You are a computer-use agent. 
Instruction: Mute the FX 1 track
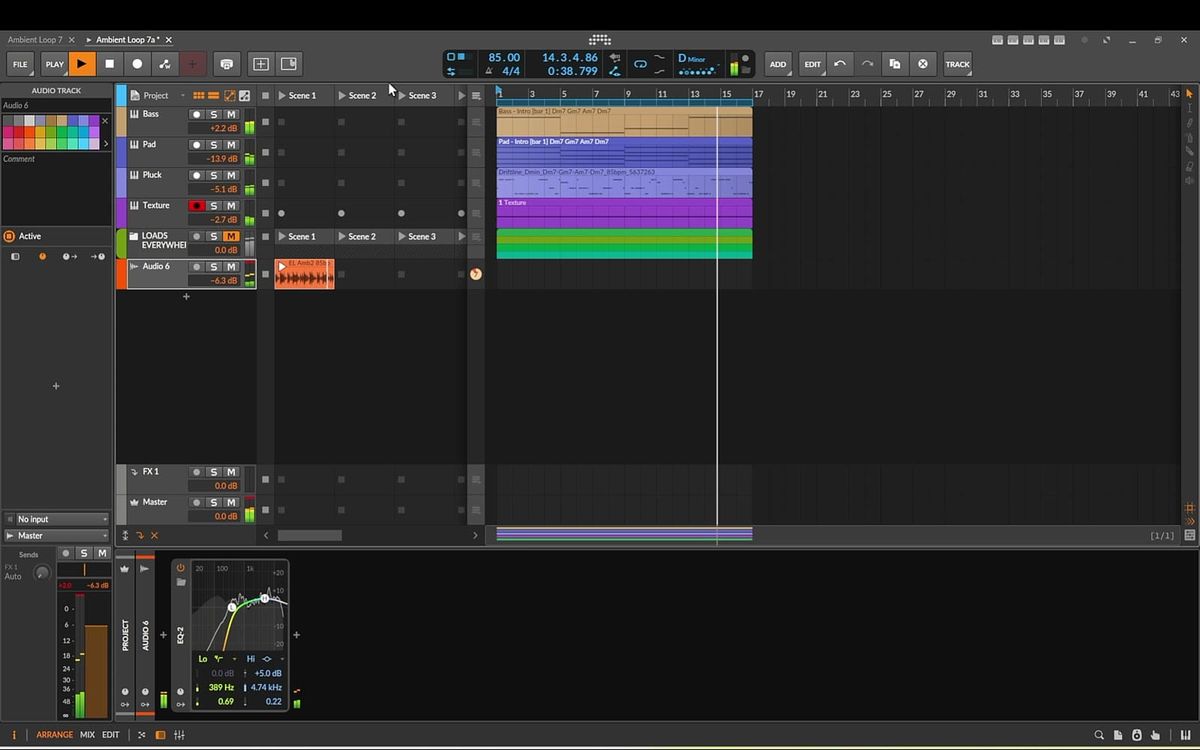click(231, 472)
